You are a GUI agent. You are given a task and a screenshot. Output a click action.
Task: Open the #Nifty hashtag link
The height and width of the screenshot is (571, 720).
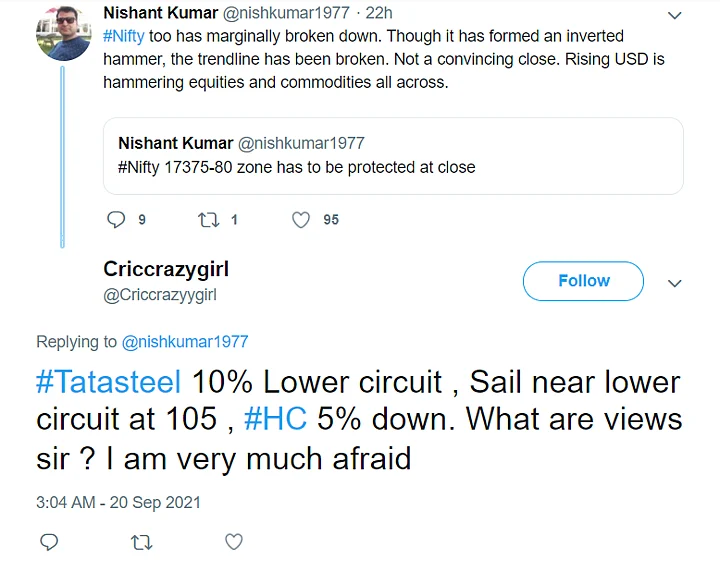point(124,36)
